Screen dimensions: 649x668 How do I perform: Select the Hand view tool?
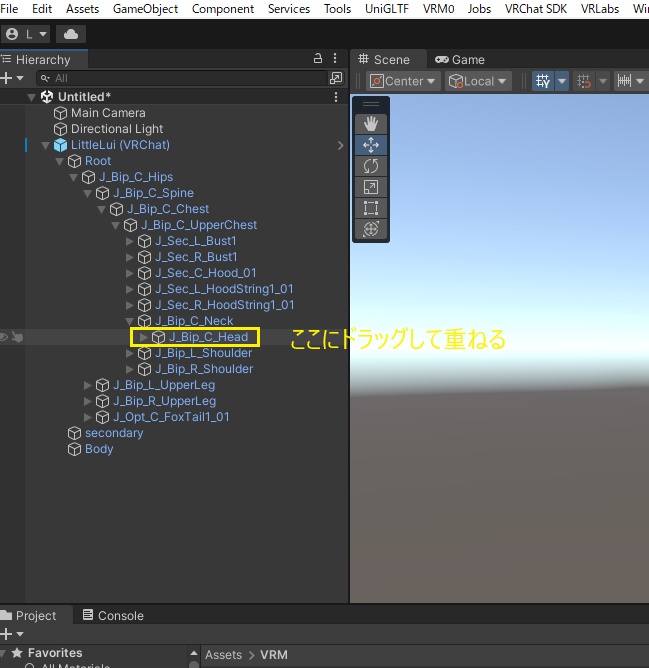pyautogui.click(x=371, y=124)
